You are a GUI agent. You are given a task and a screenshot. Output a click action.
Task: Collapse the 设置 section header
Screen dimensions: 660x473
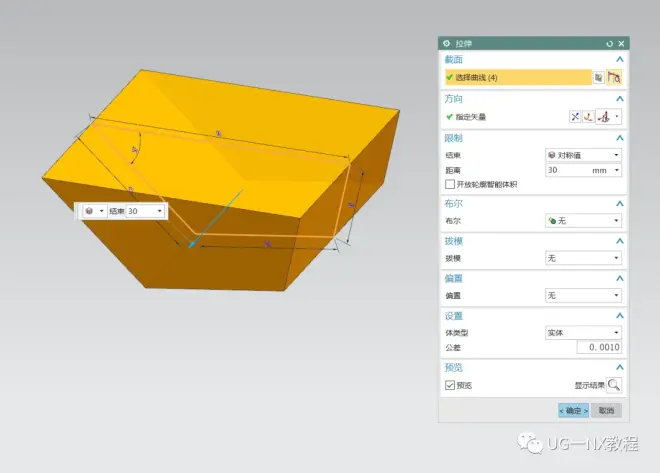coord(620,316)
